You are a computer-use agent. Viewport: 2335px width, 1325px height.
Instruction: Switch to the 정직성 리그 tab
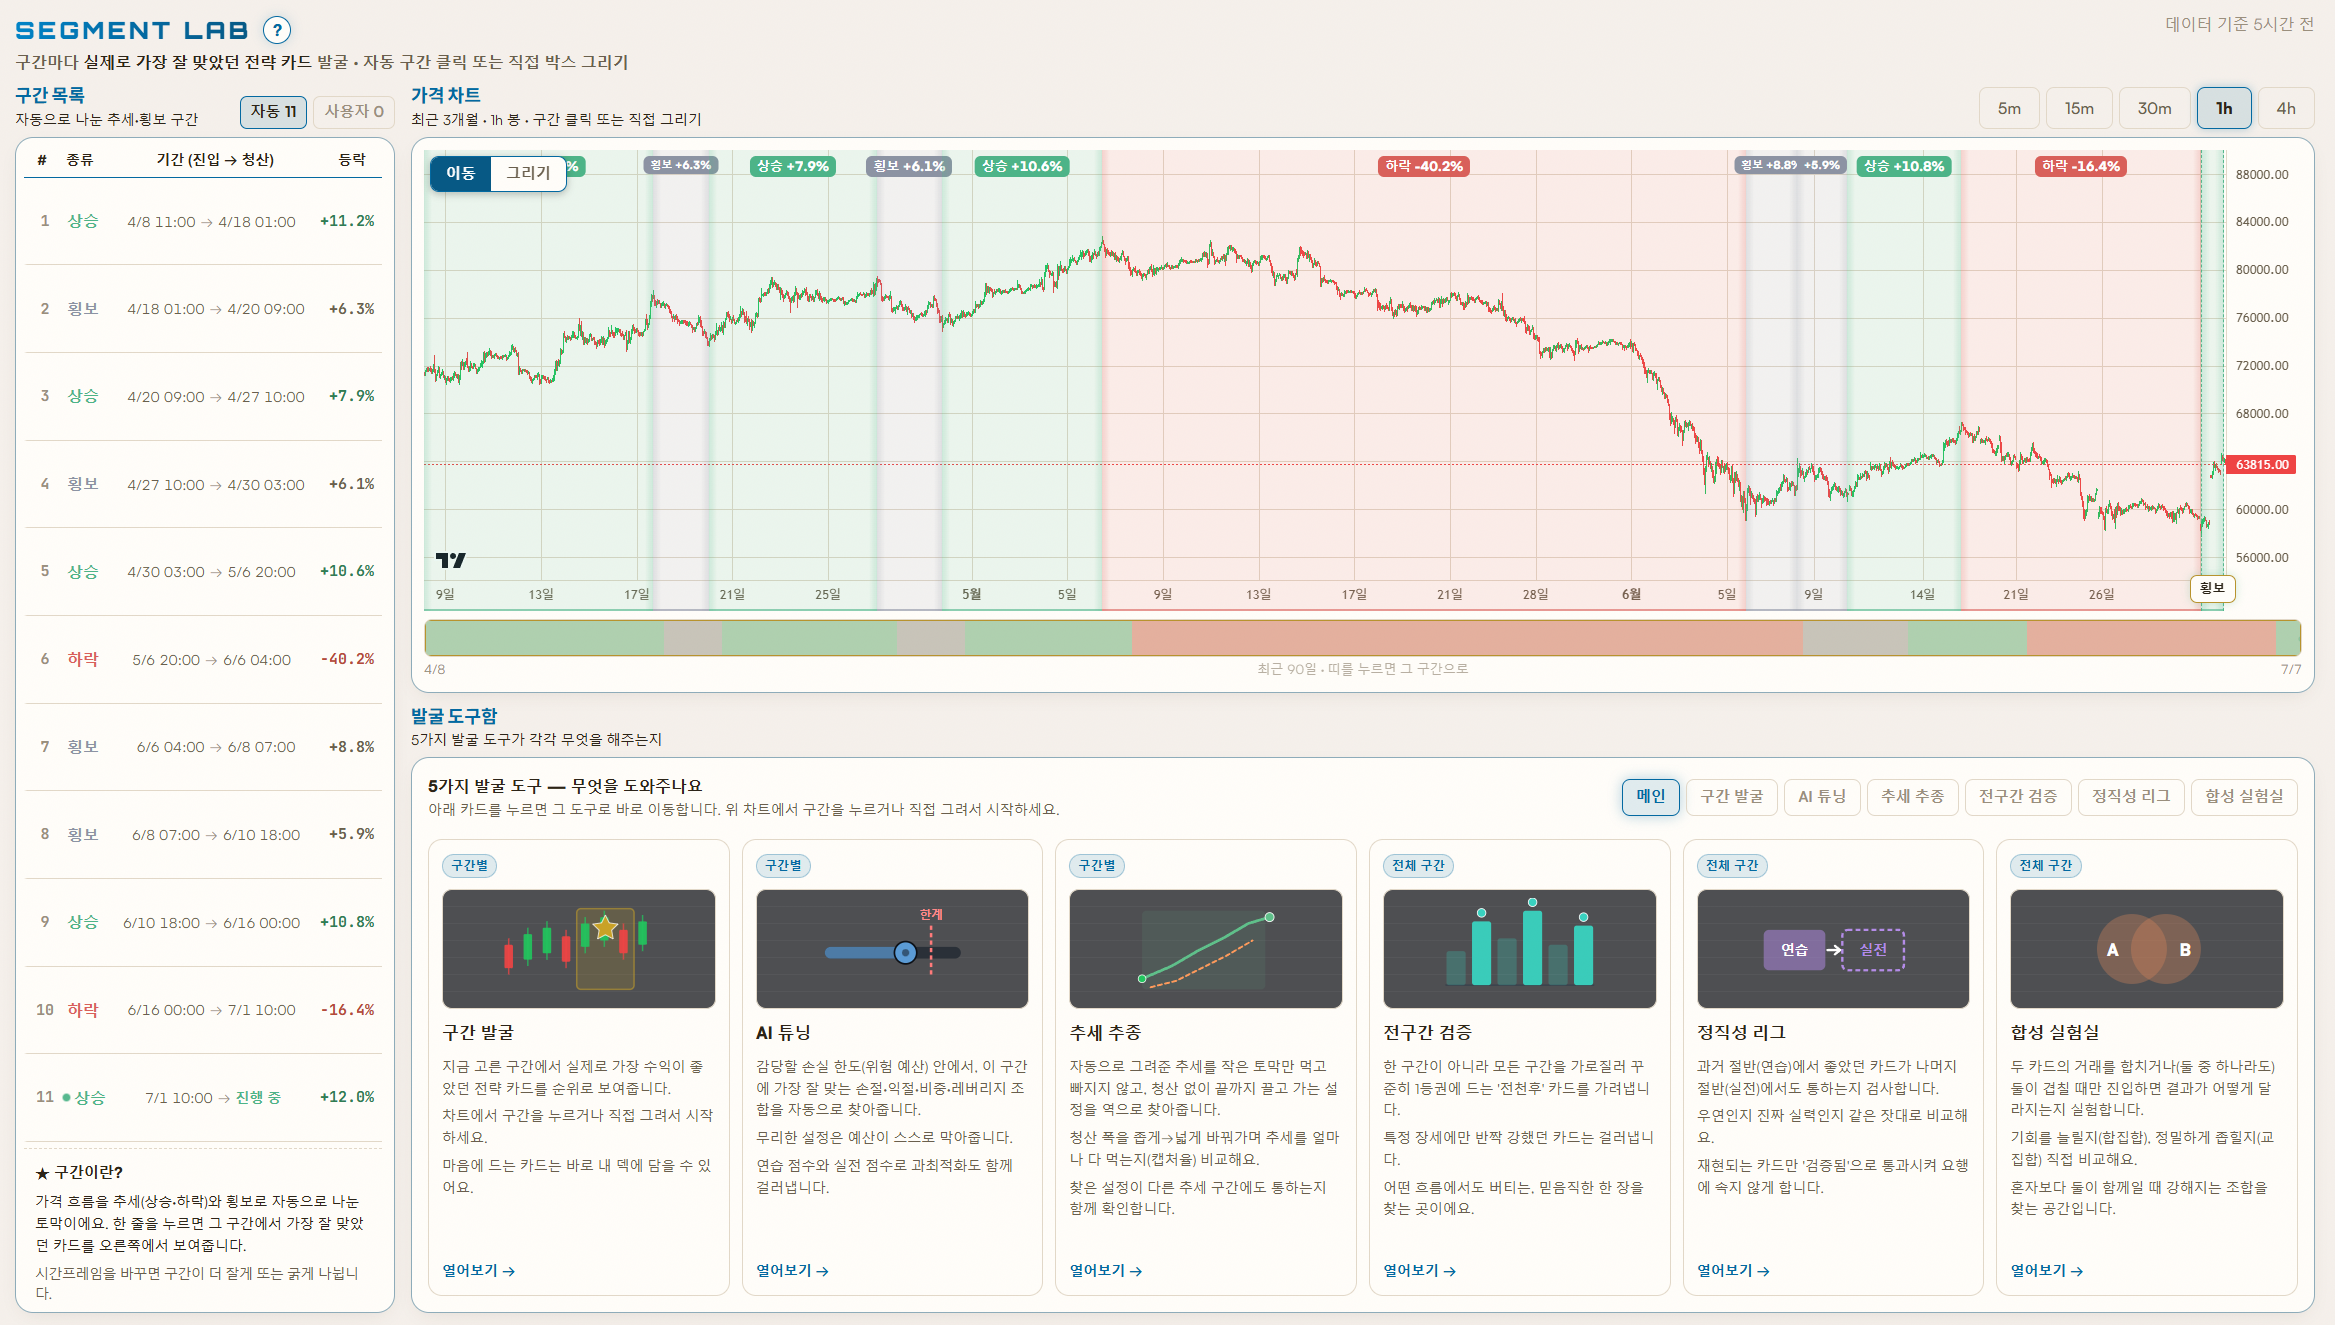tap(2131, 797)
